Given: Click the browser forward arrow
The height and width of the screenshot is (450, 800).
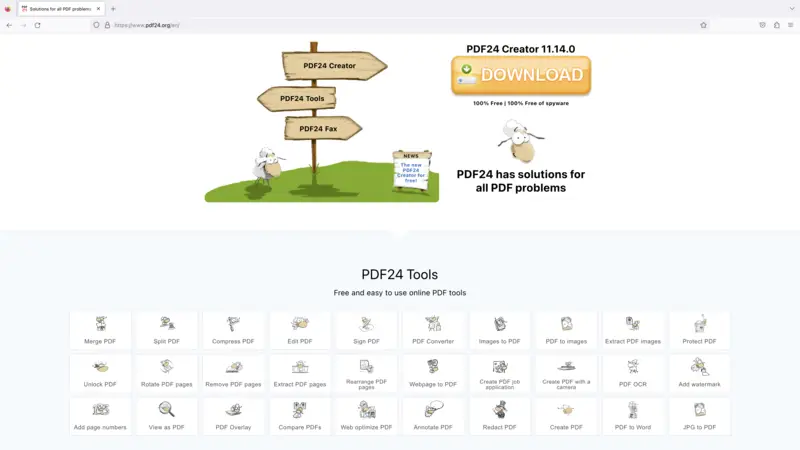Looking at the screenshot, I should [x=23, y=25].
